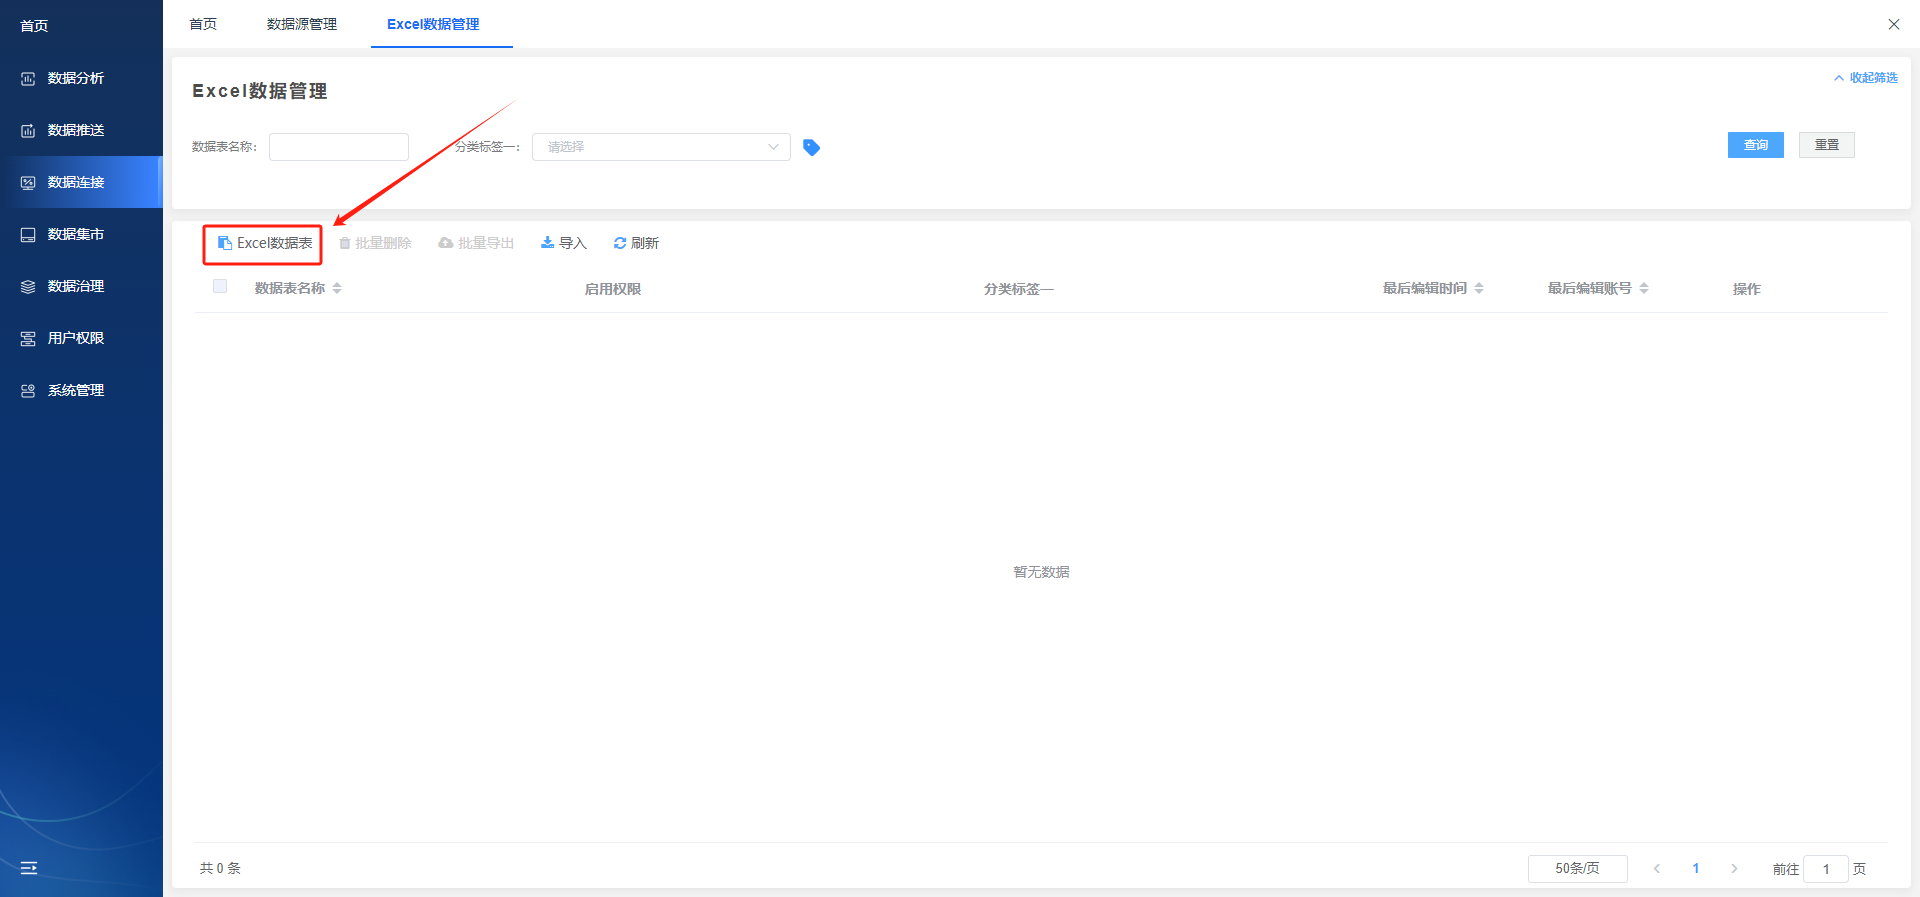Click the 重置 button
This screenshot has height=897, width=1920.
pos(1827,145)
